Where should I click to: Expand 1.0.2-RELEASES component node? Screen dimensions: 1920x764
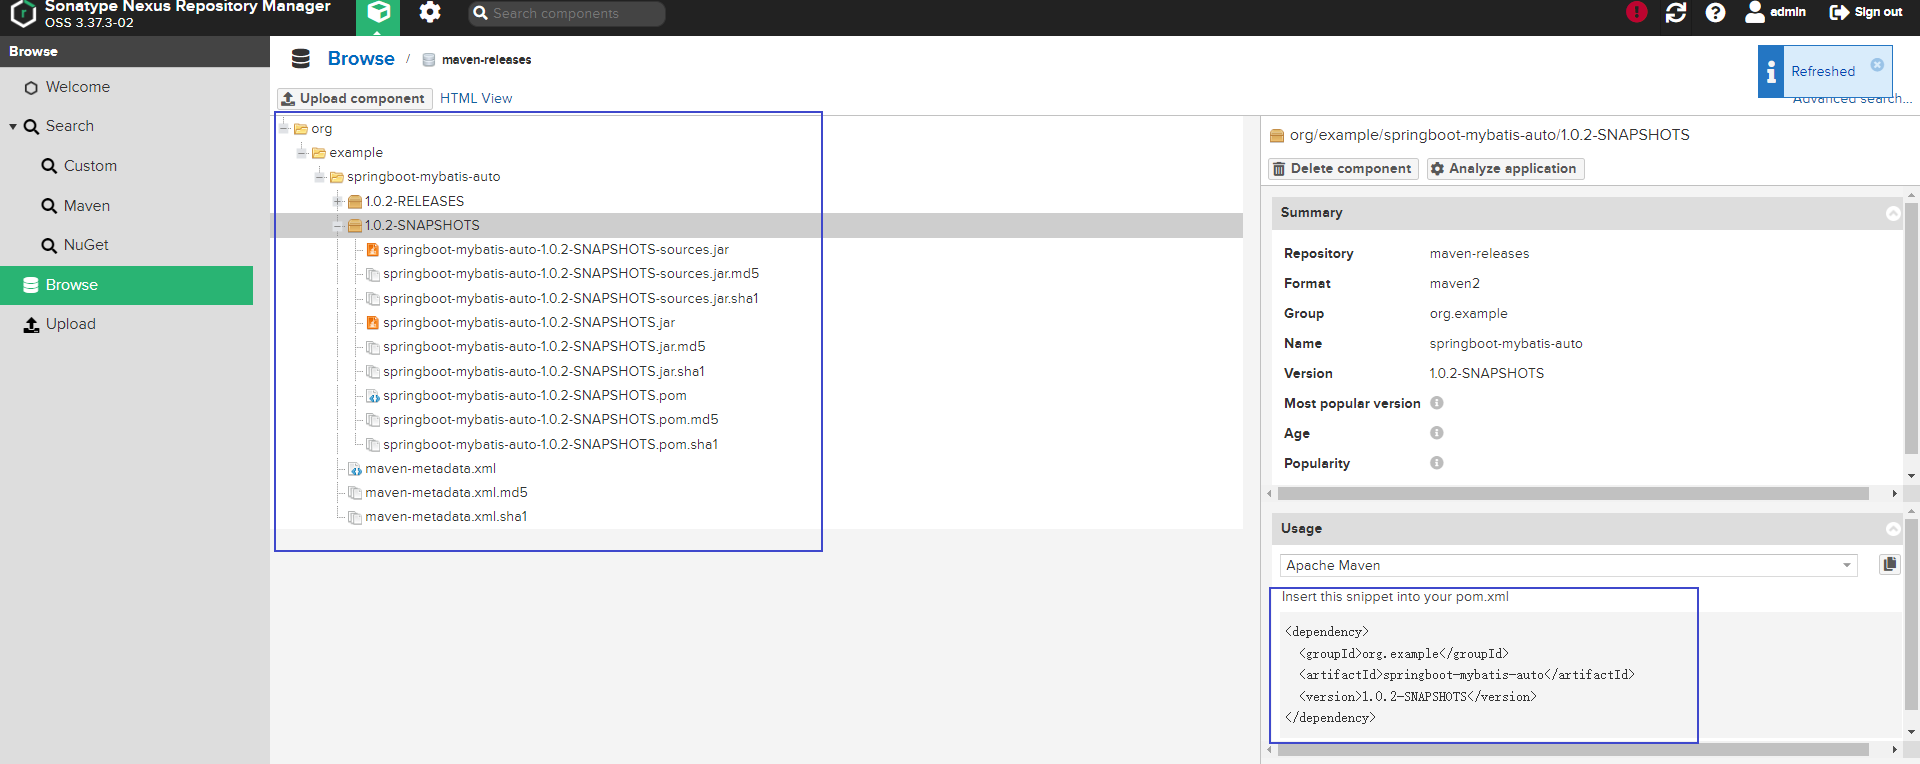click(x=338, y=201)
